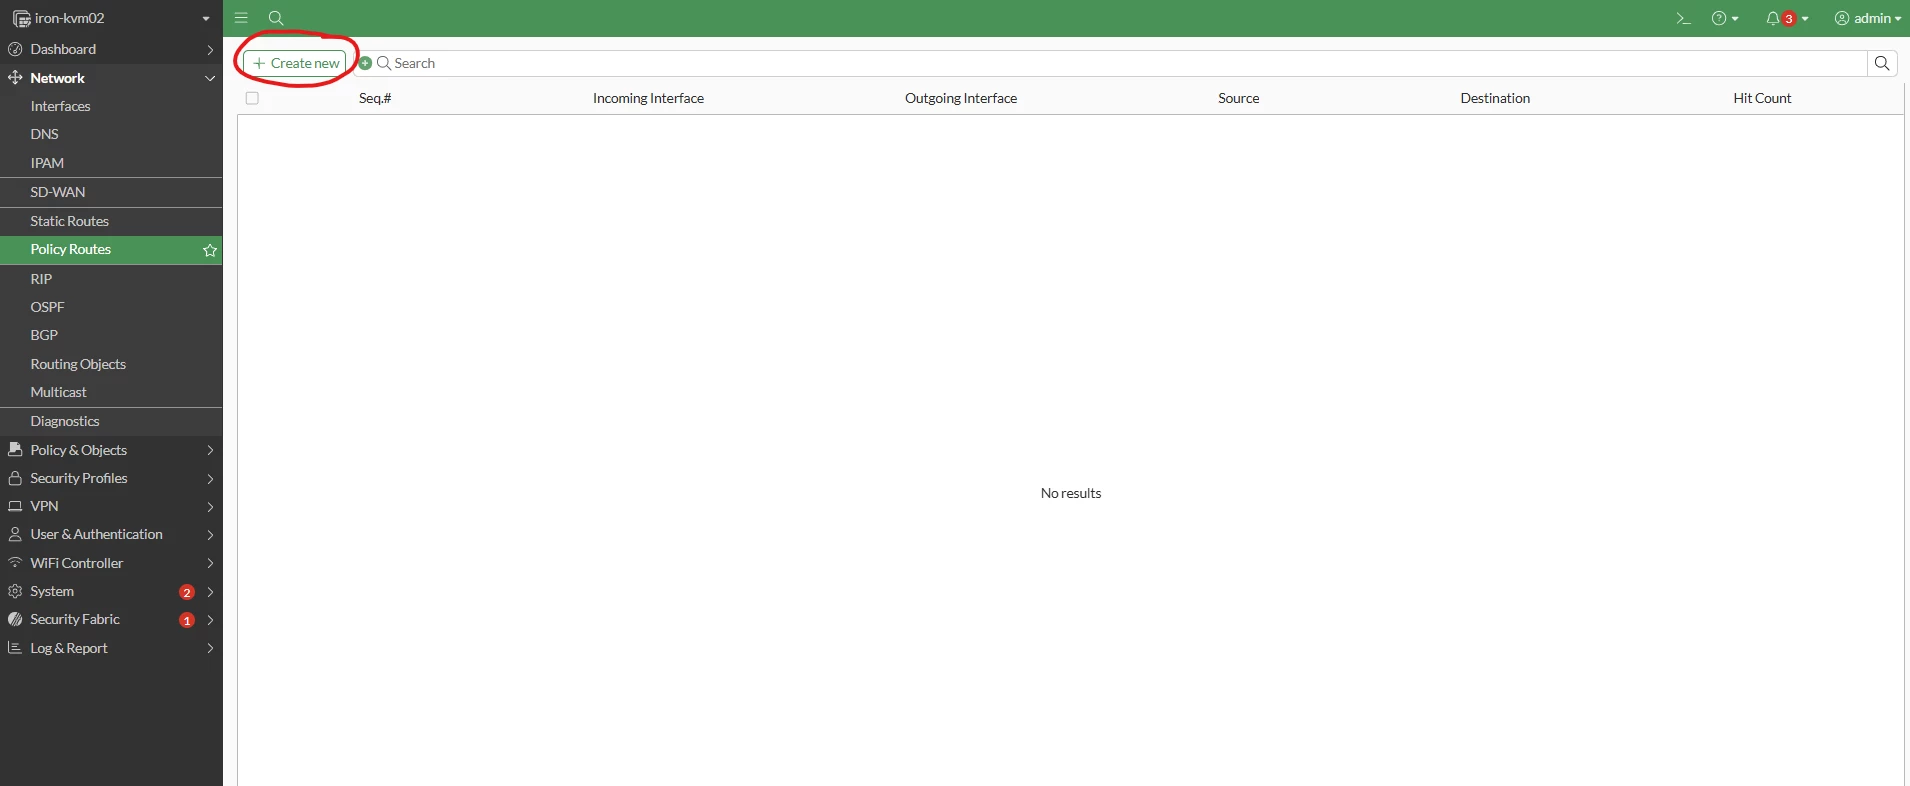Click the Destination column header

(x=1495, y=98)
